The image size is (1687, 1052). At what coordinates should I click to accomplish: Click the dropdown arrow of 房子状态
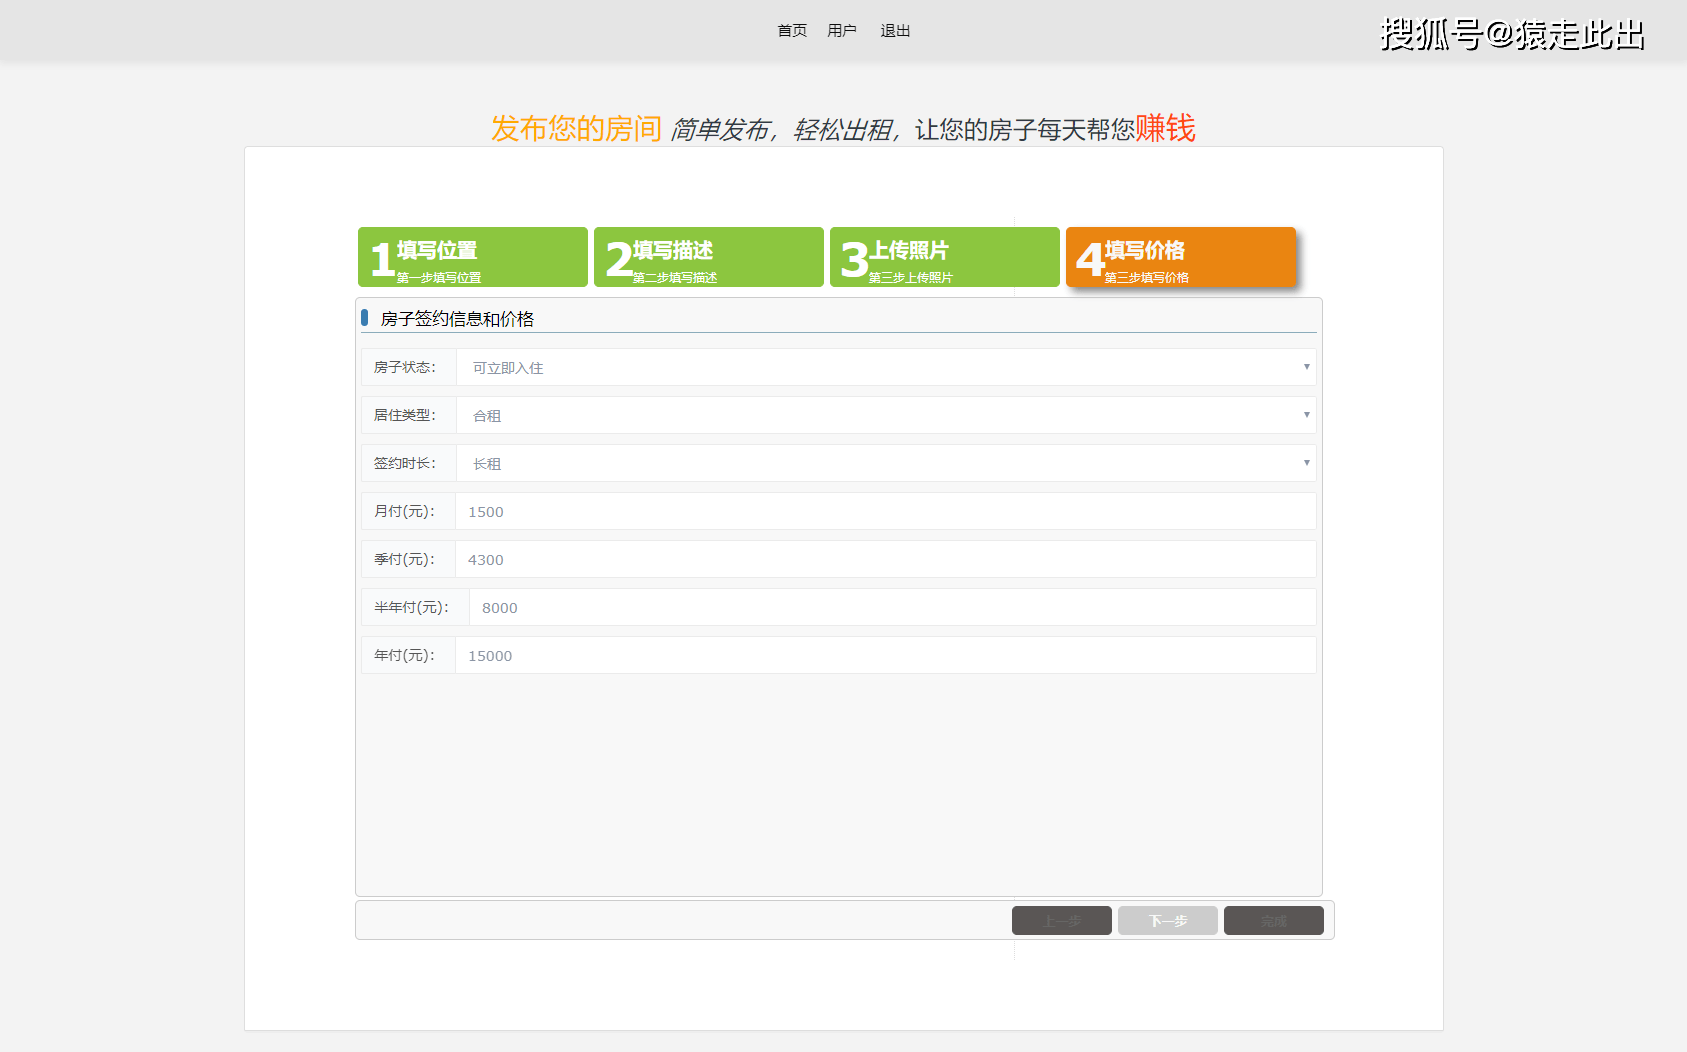point(1306,367)
